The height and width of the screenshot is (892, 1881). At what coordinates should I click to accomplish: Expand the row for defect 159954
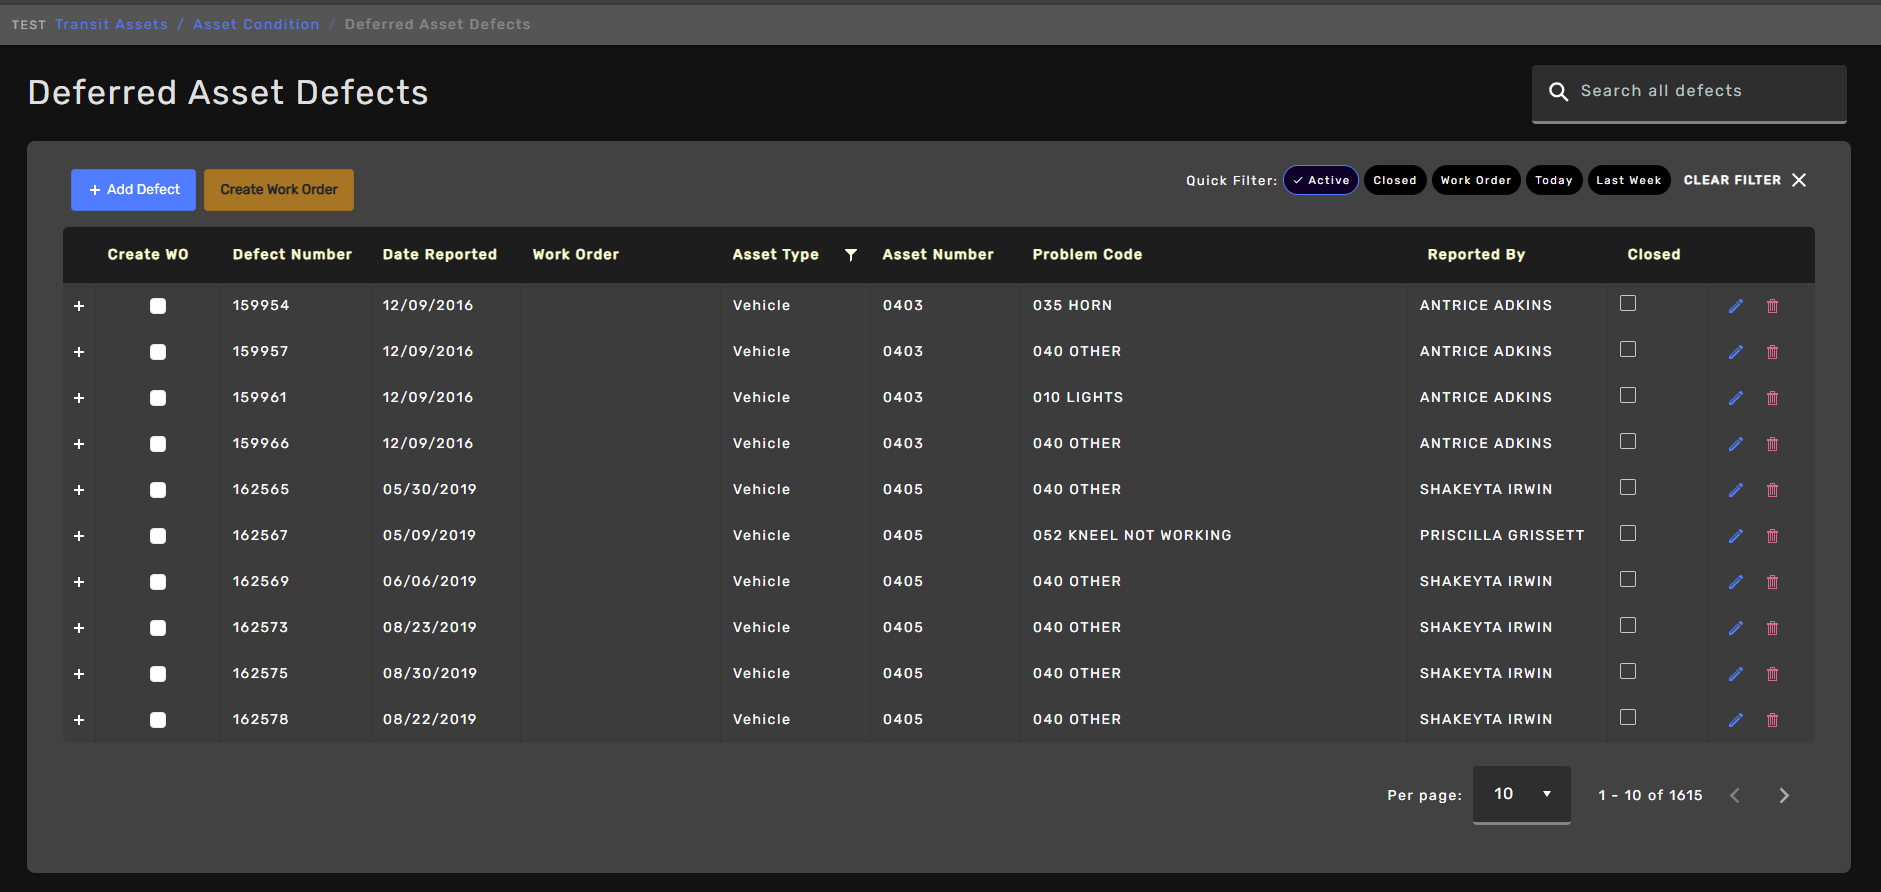pyautogui.click(x=79, y=306)
